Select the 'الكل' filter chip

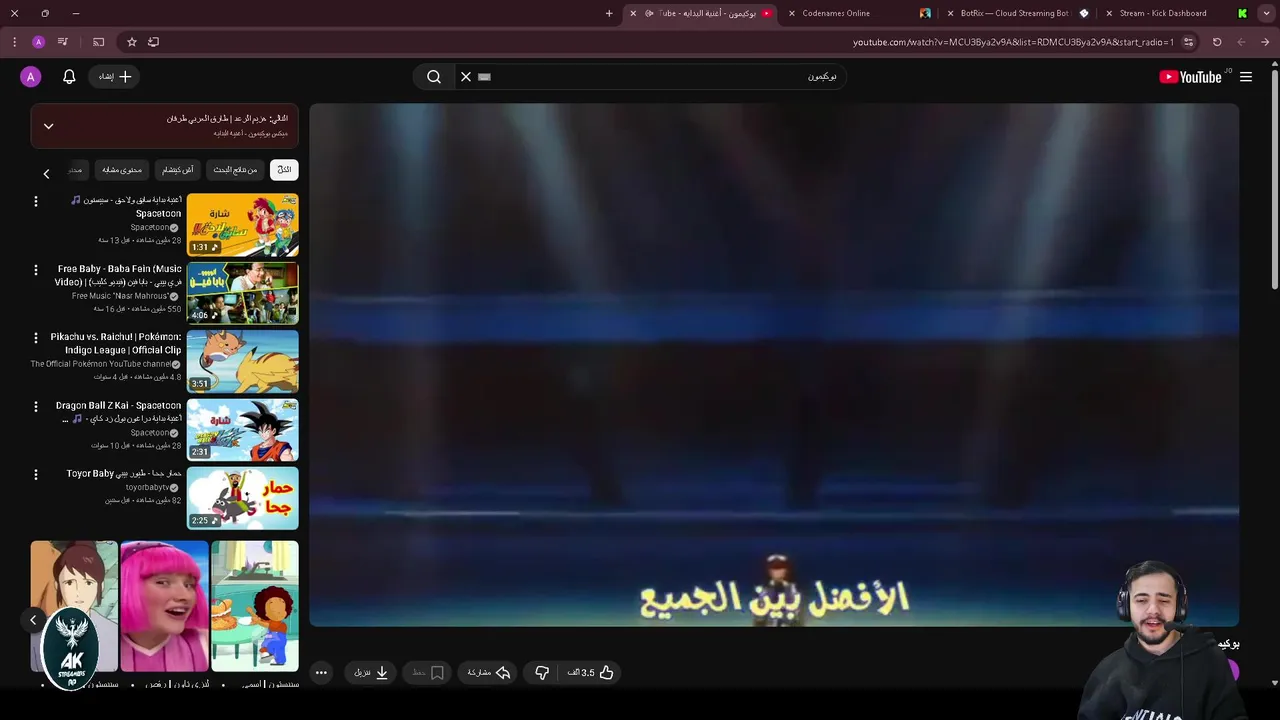(x=284, y=170)
